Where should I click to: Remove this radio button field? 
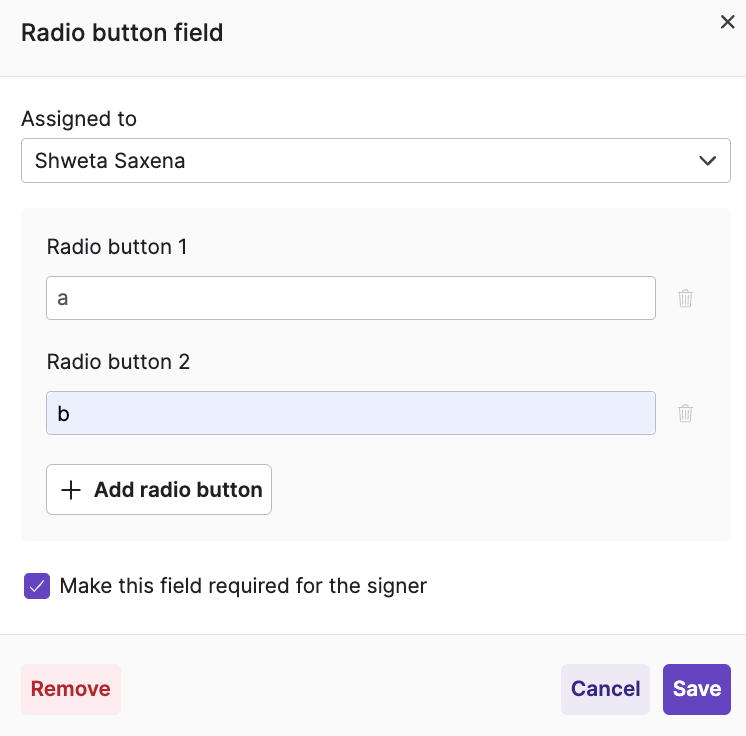[71, 689]
